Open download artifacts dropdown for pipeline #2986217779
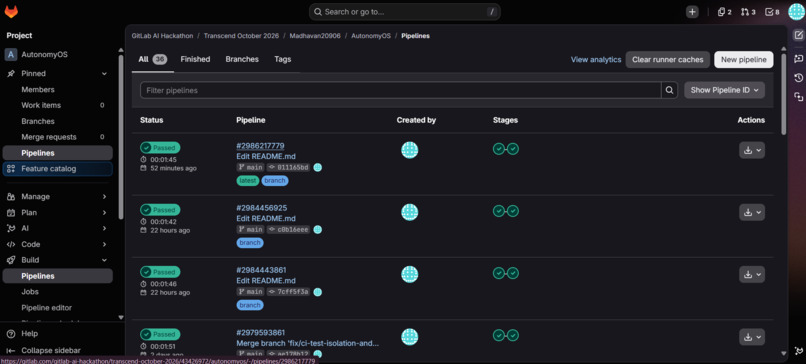Viewport: 806px width, 364px height. click(x=752, y=150)
